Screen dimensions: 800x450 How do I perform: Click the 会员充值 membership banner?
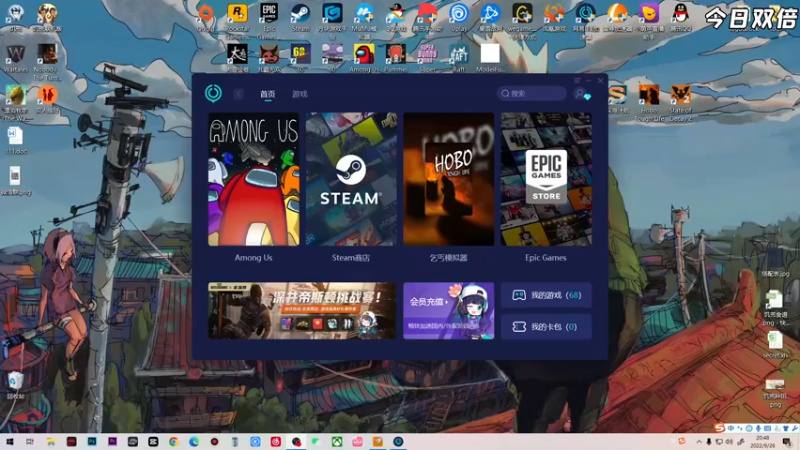(x=448, y=311)
